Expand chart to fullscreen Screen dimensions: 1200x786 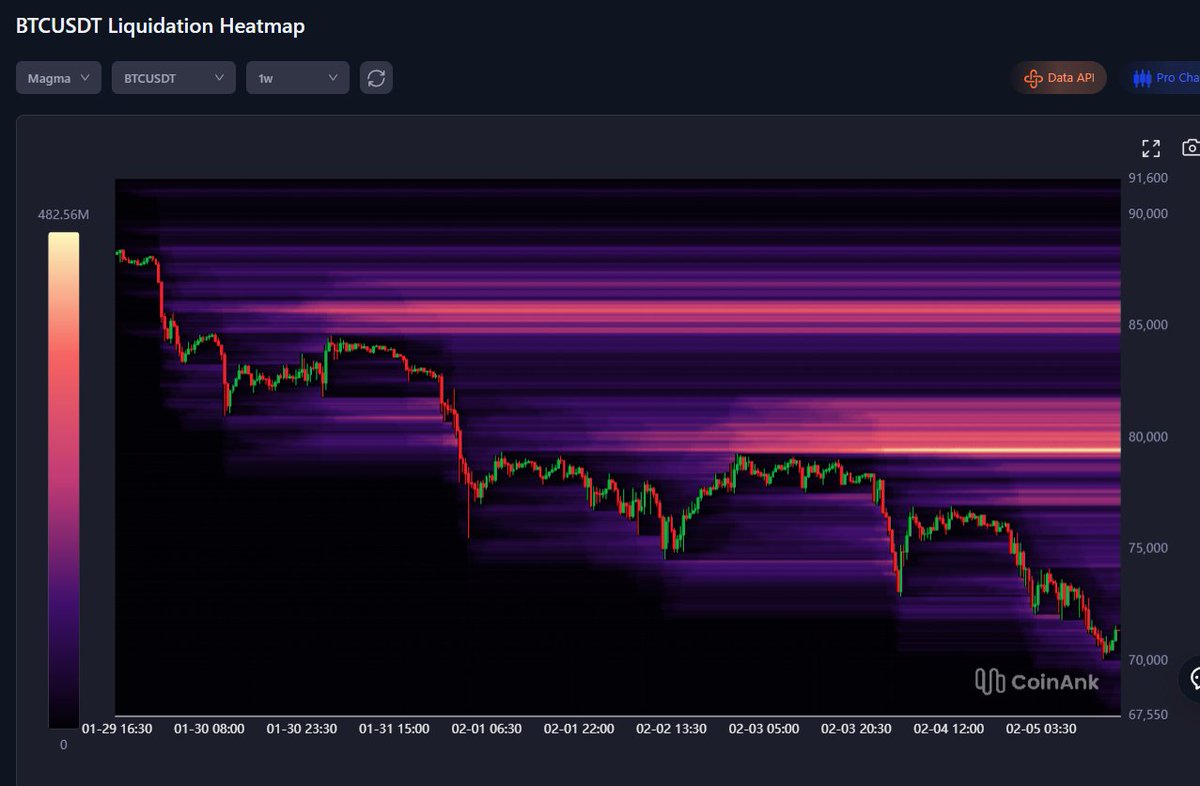(x=1151, y=148)
